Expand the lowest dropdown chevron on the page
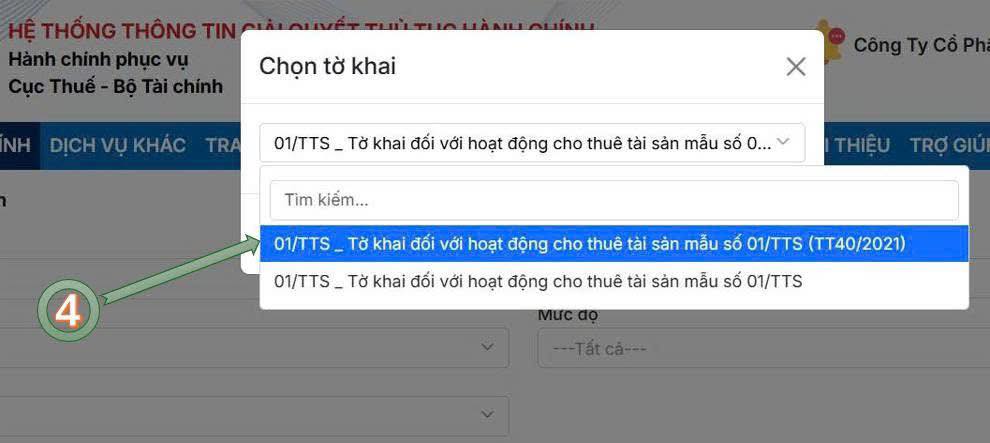 pyautogui.click(x=487, y=415)
